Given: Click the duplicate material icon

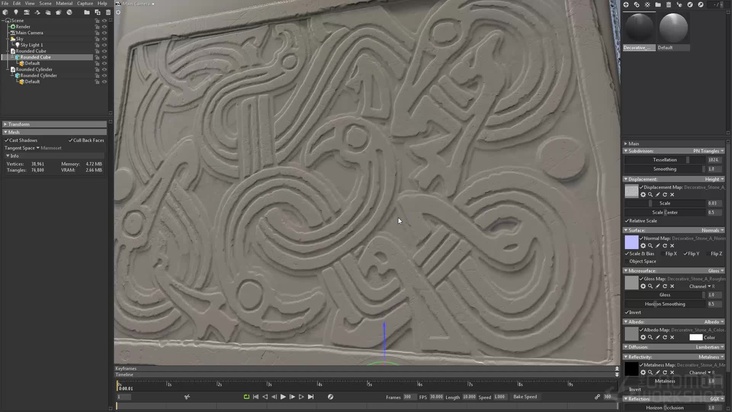Looking at the screenshot, I should point(637,5).
